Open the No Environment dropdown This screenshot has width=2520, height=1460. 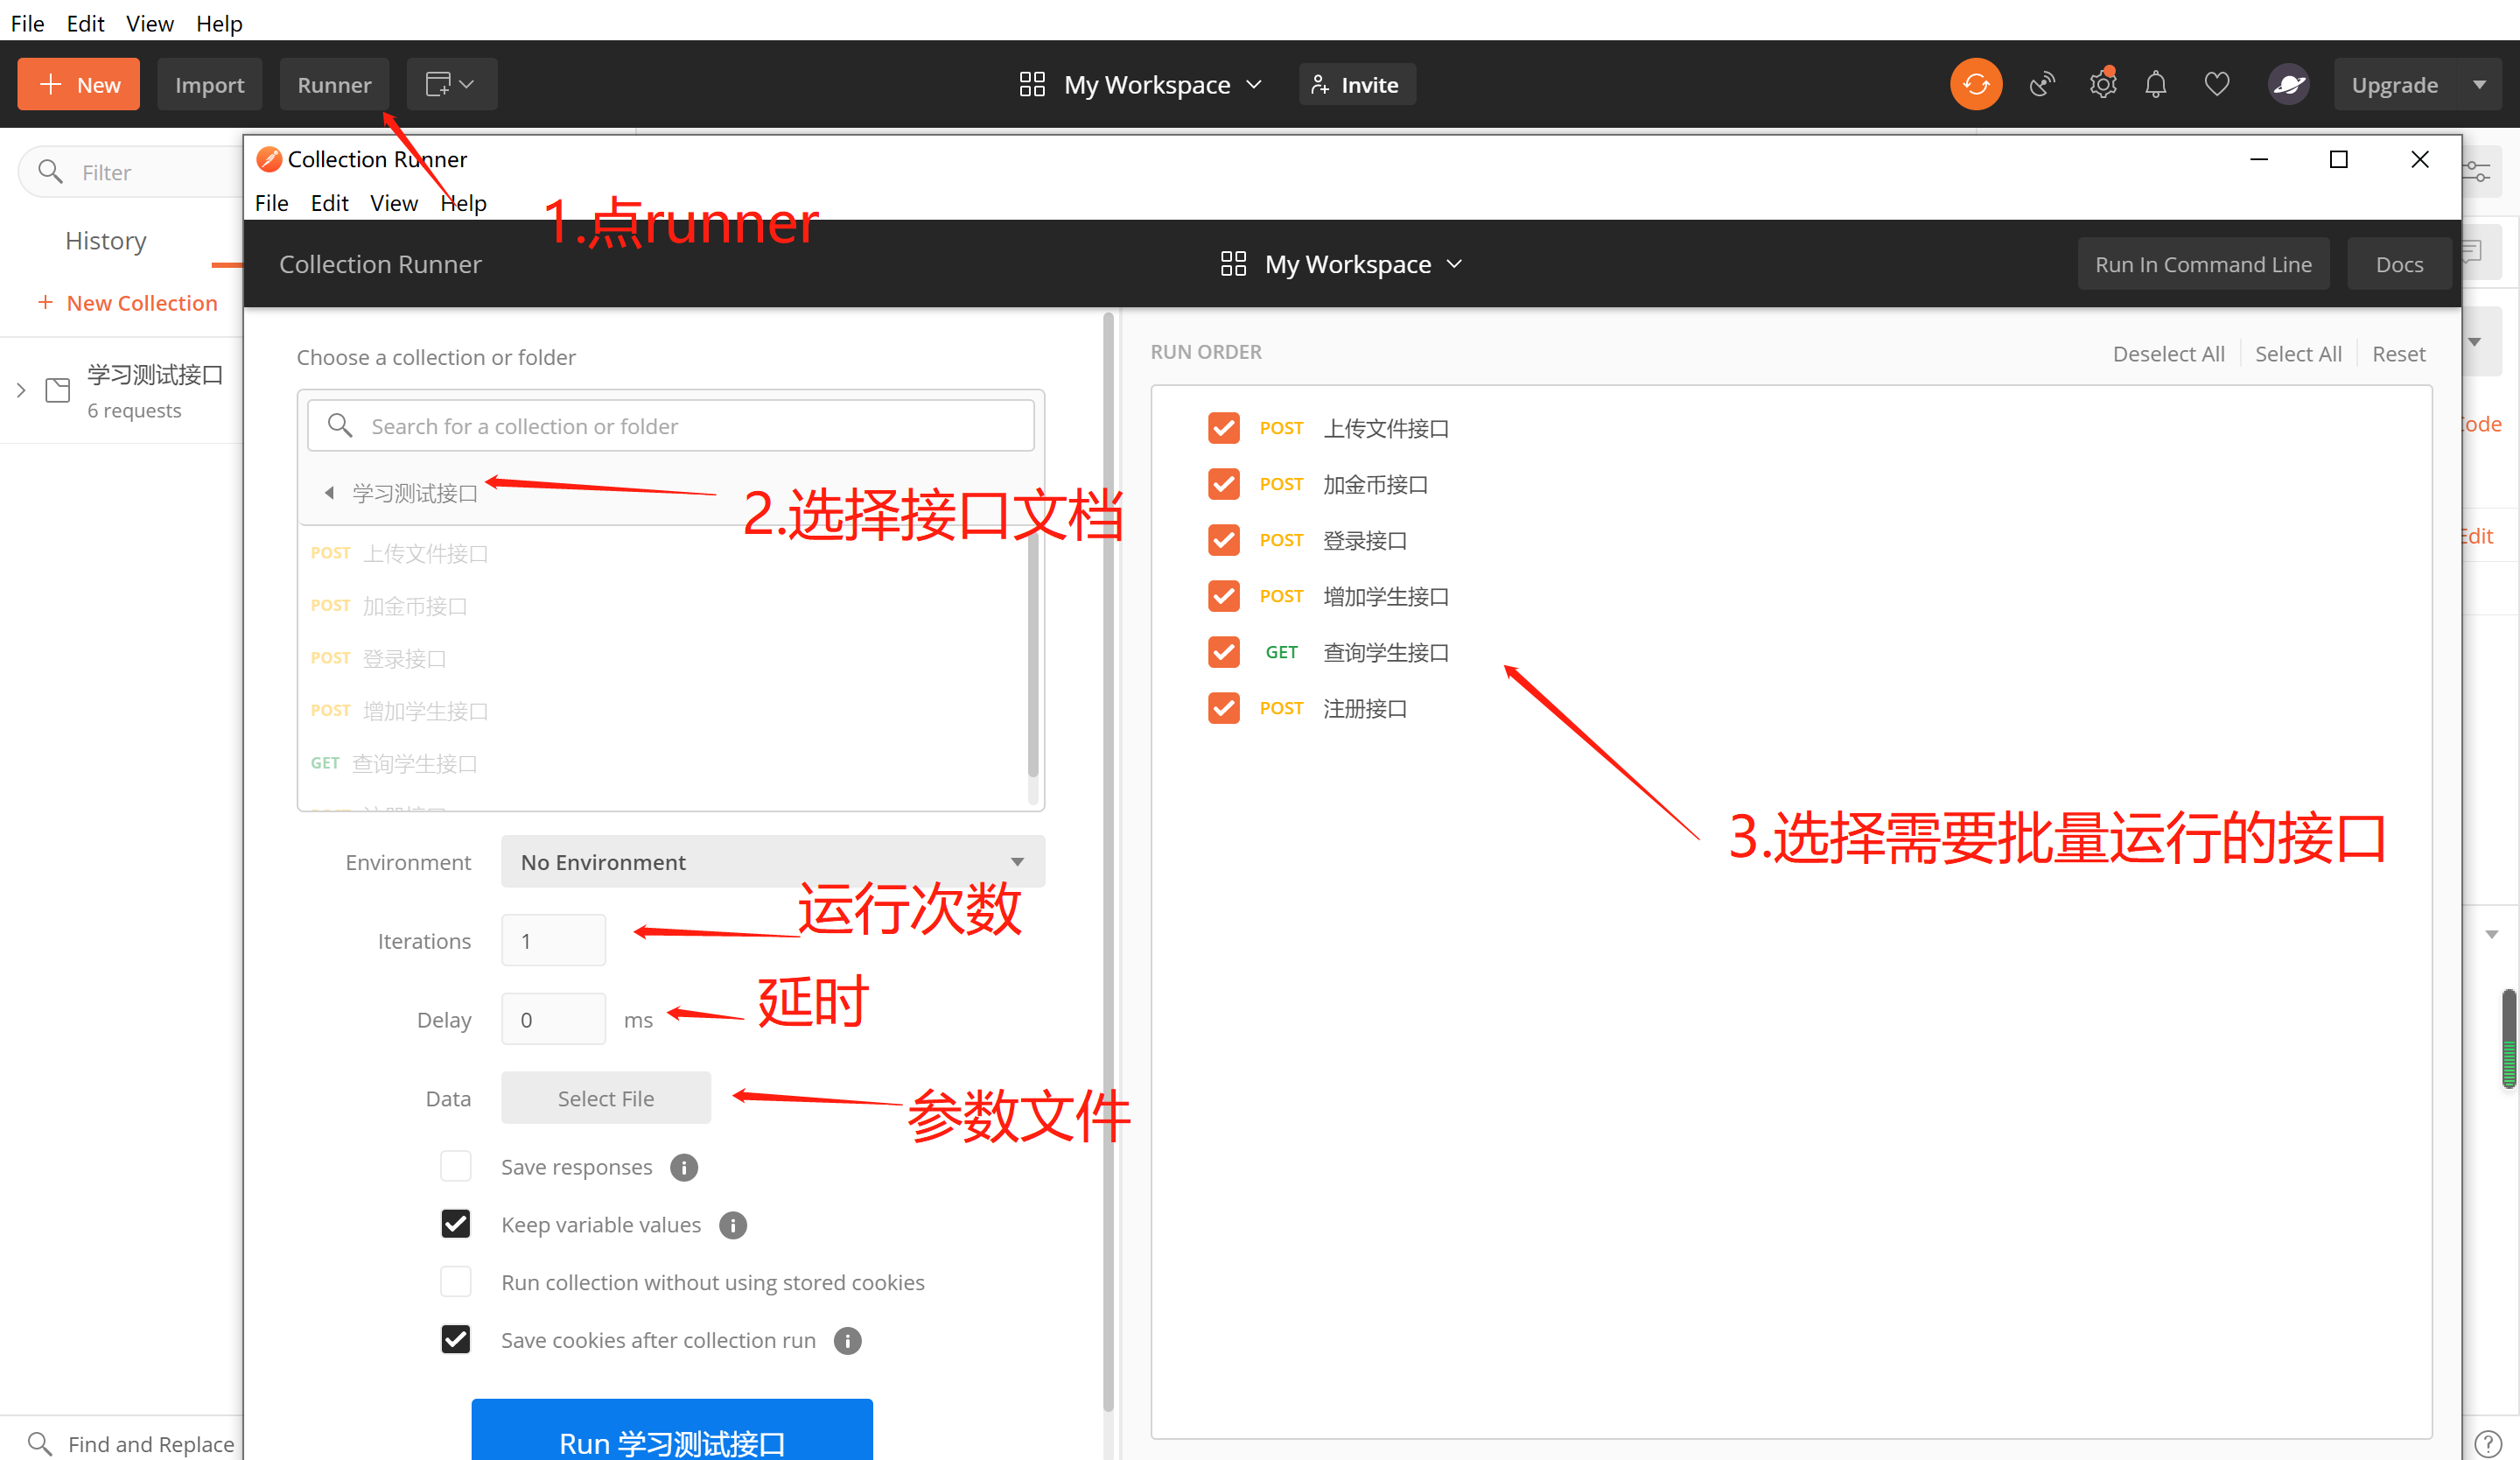[x=772, y=862]
